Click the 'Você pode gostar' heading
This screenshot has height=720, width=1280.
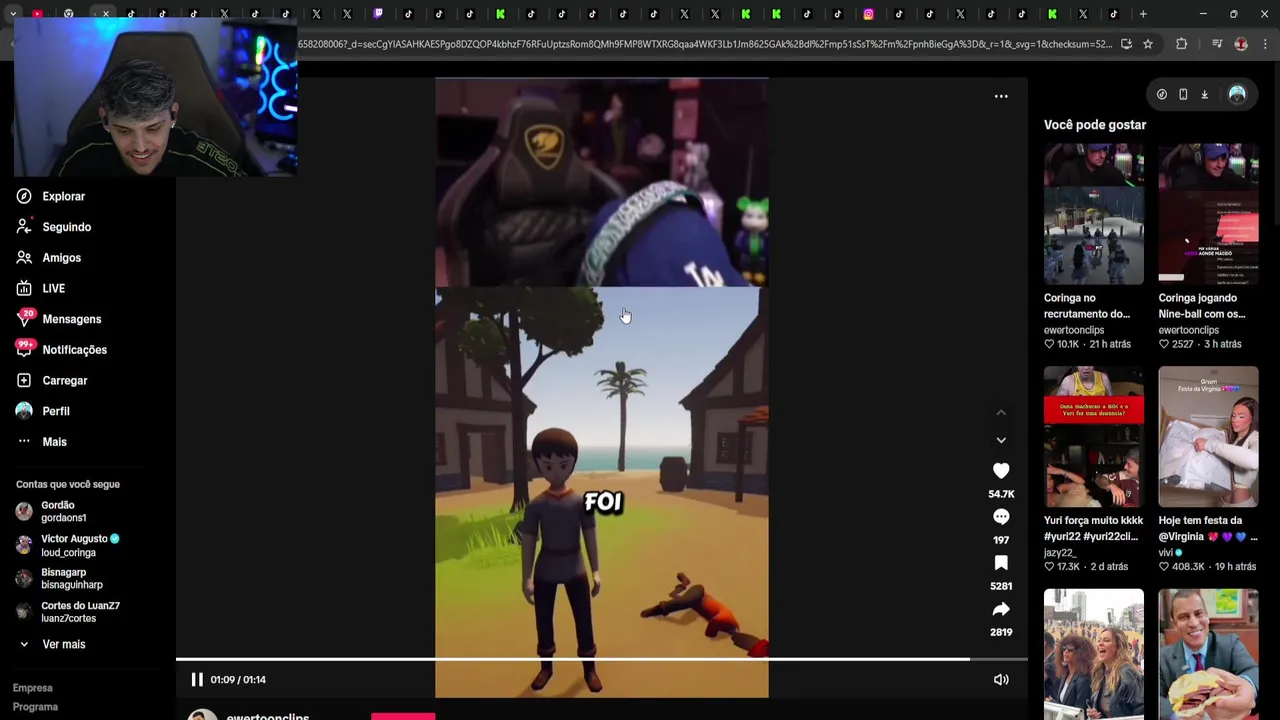pyautogui.click(x=1095, y=125)
